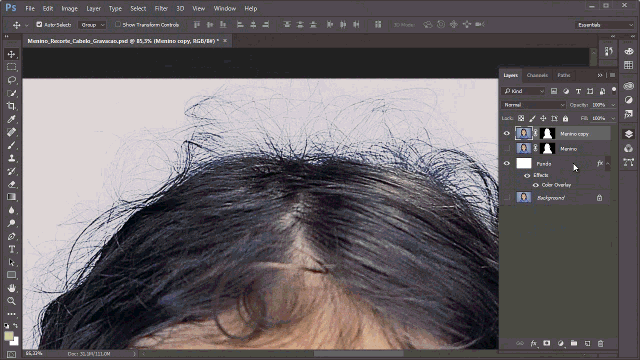Open the Image menu
640x360 pixels.
(69, 8)
